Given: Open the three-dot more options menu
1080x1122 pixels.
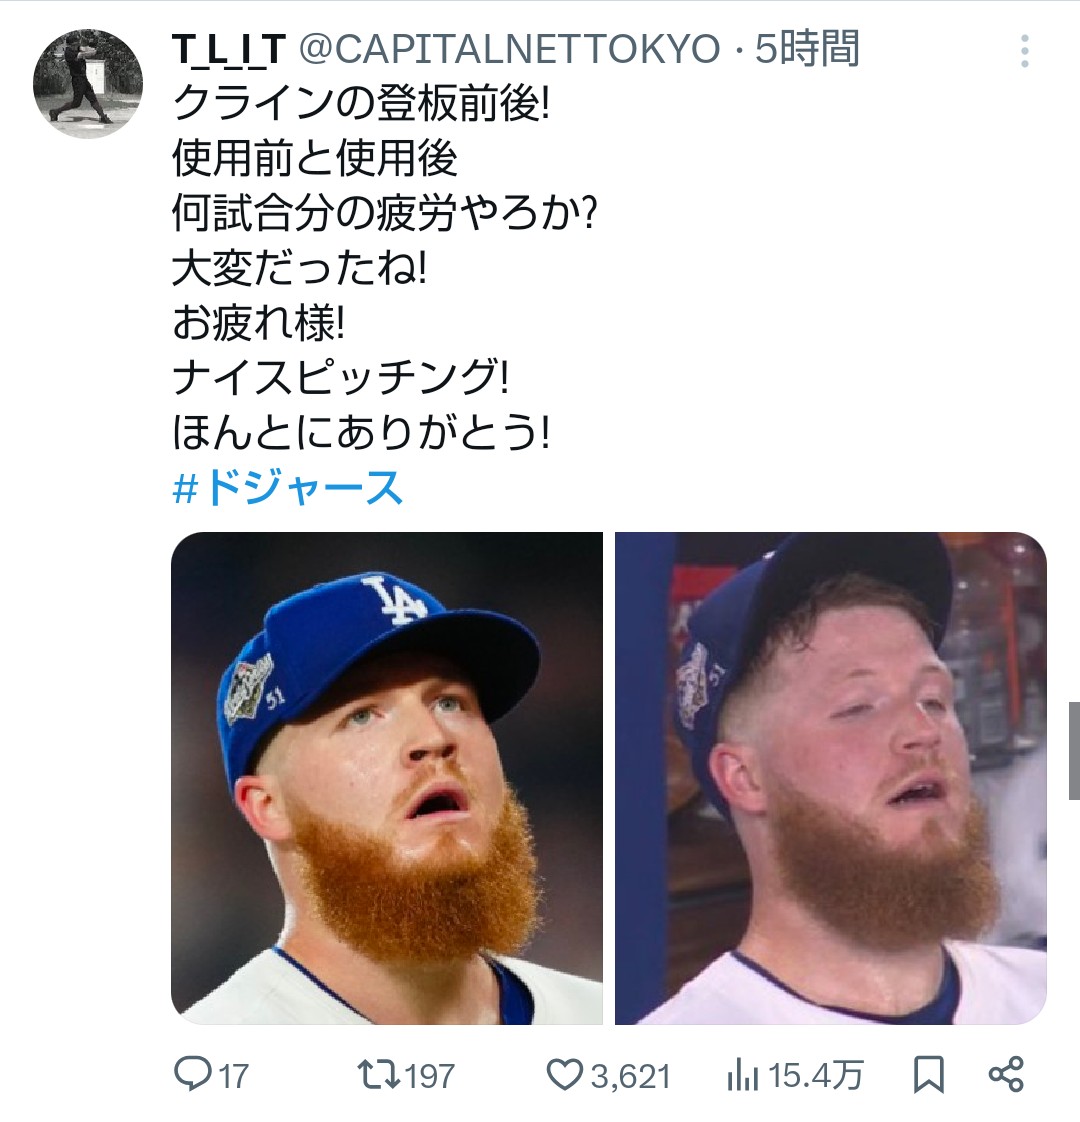Looking at the screenshot, I should 1024,51.
